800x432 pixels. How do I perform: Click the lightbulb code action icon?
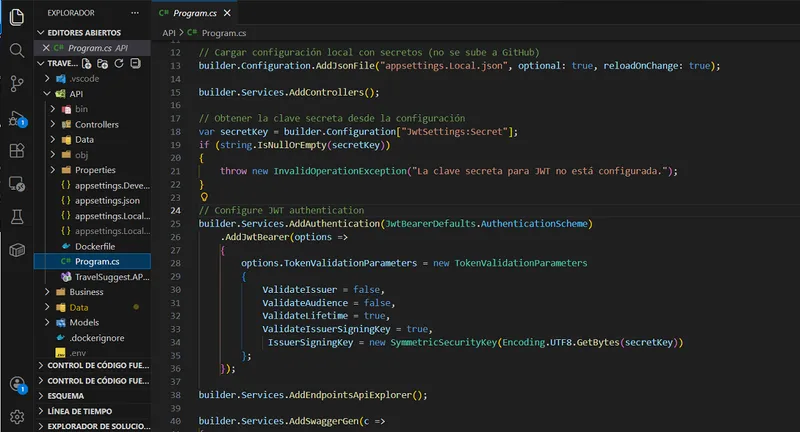coord(204,197)
